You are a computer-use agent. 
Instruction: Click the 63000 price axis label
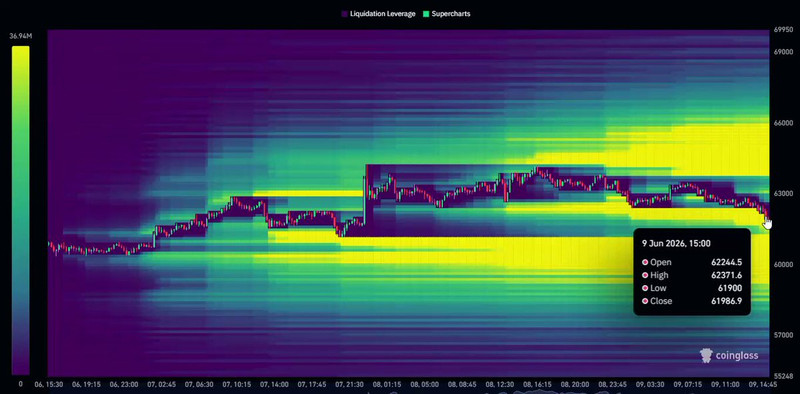click(783, 194)
